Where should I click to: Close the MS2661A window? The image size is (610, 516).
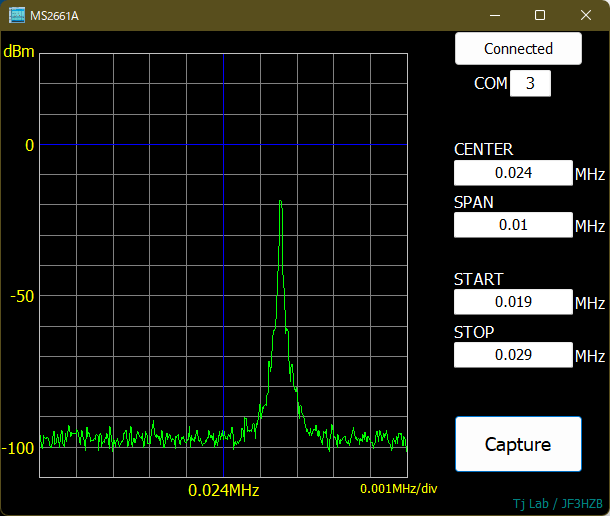pyautogui.click(x=586, y=15)
